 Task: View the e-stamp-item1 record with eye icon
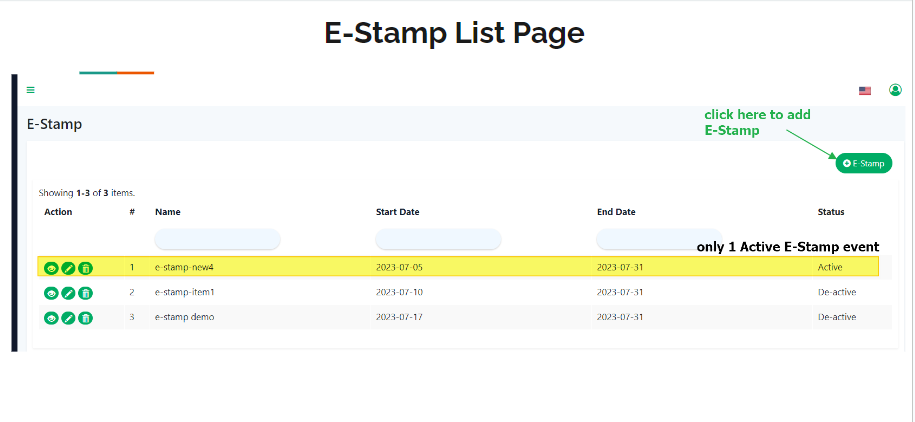click(x=51, y=293)
